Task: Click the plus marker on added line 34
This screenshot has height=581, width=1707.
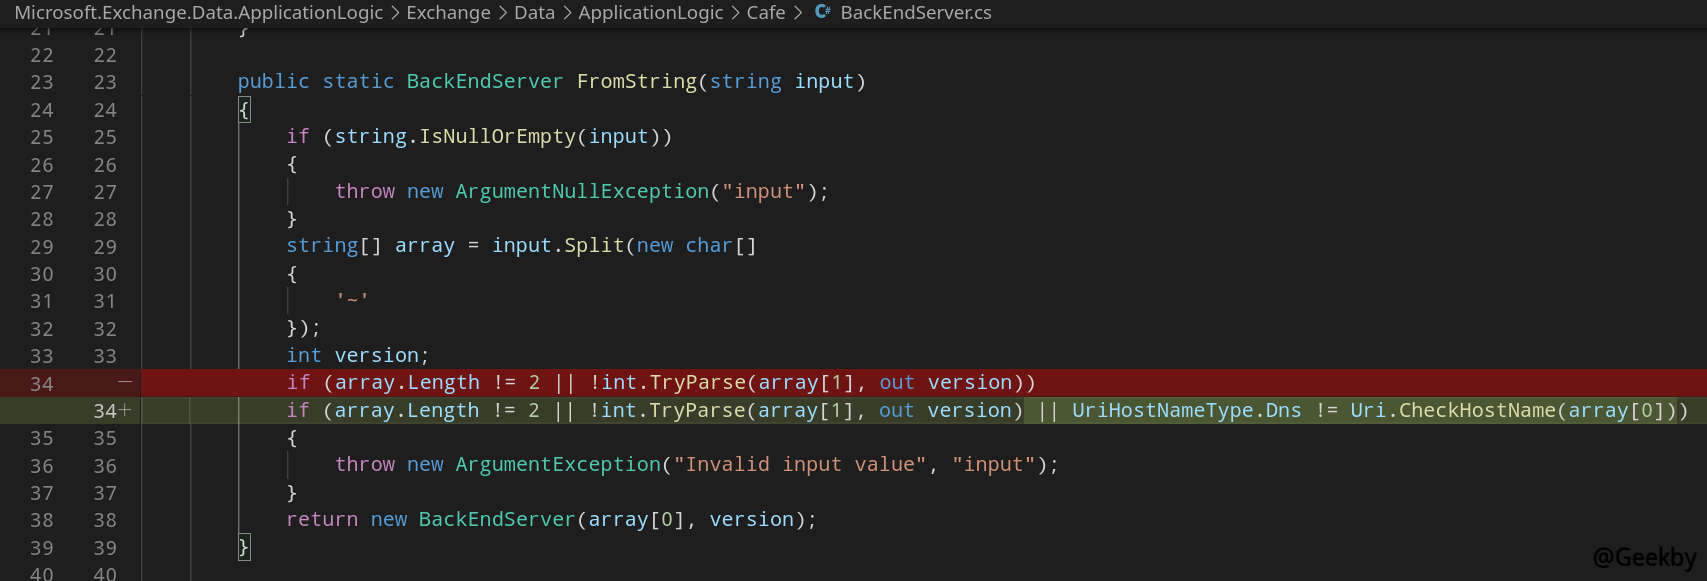Action: pyautogui.click(x=125, y=410)
